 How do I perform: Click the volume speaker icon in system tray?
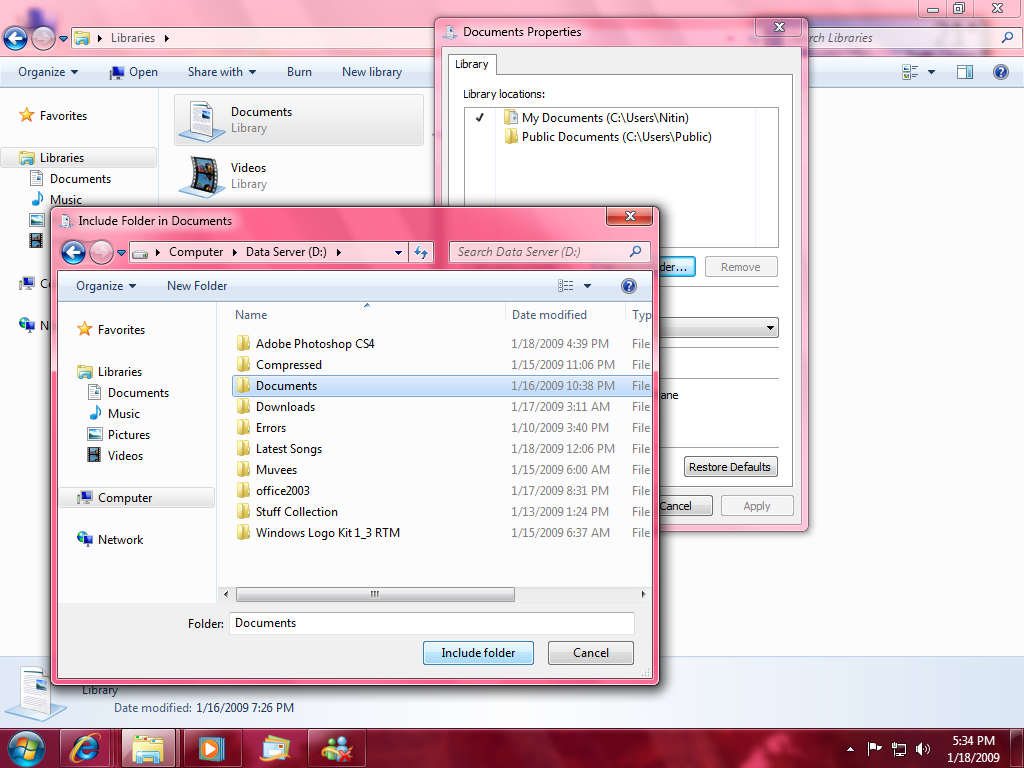click(x=922, y=748)
